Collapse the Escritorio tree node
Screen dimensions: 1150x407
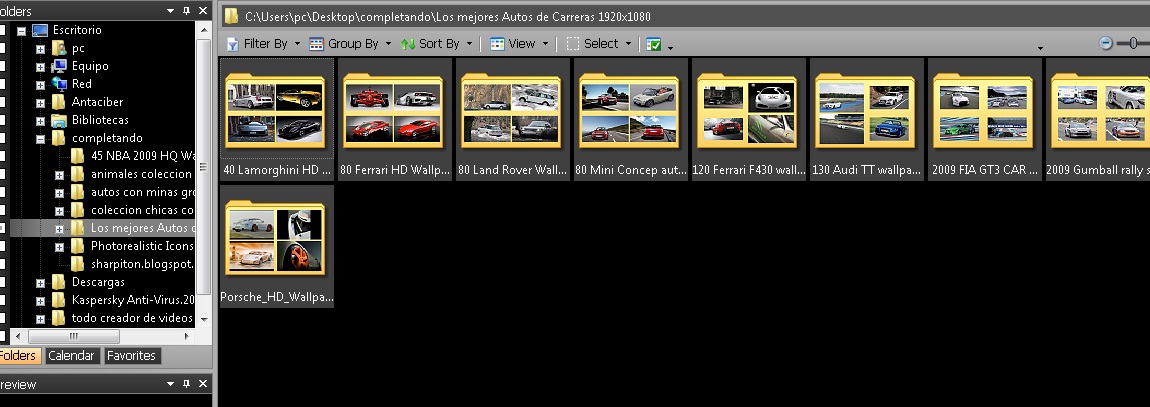tap(21, 31)
